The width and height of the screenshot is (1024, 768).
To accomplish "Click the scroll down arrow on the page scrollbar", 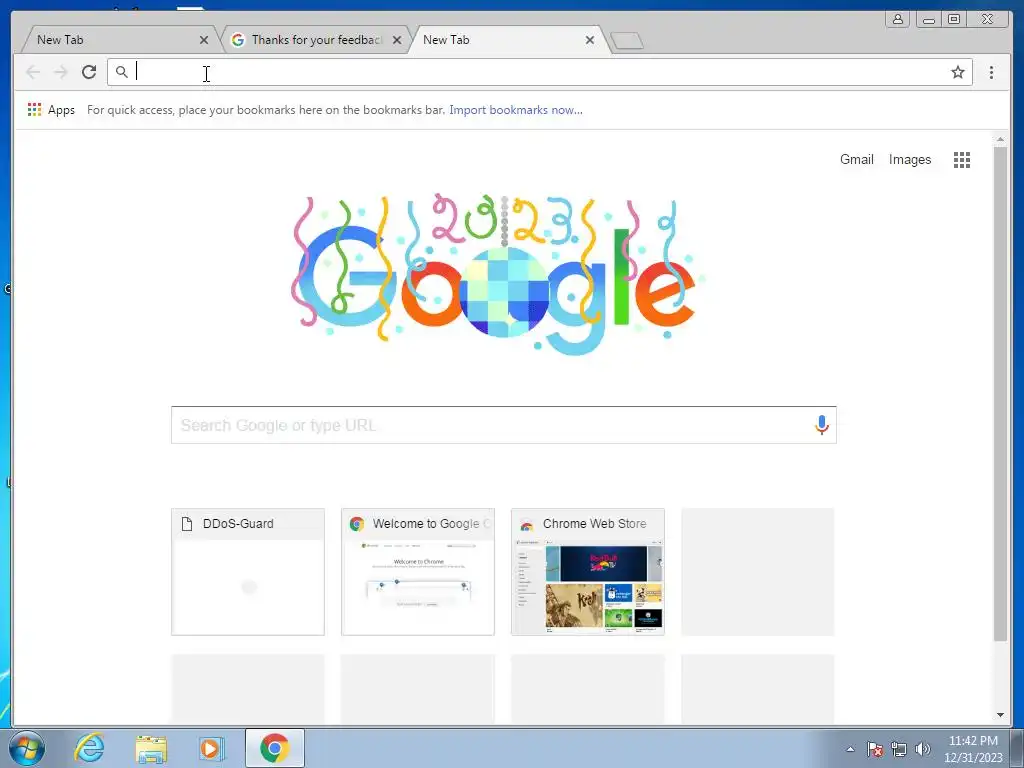I will 1000,715.
